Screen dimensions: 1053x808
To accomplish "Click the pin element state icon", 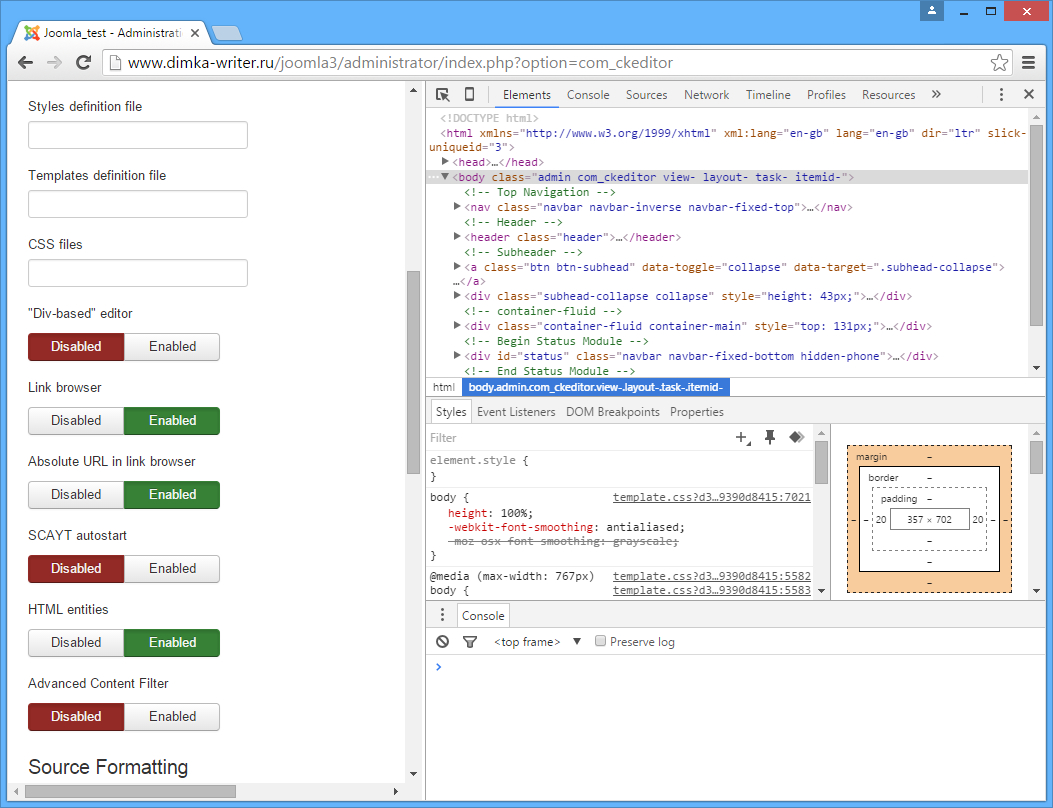I will coord(770,438).
